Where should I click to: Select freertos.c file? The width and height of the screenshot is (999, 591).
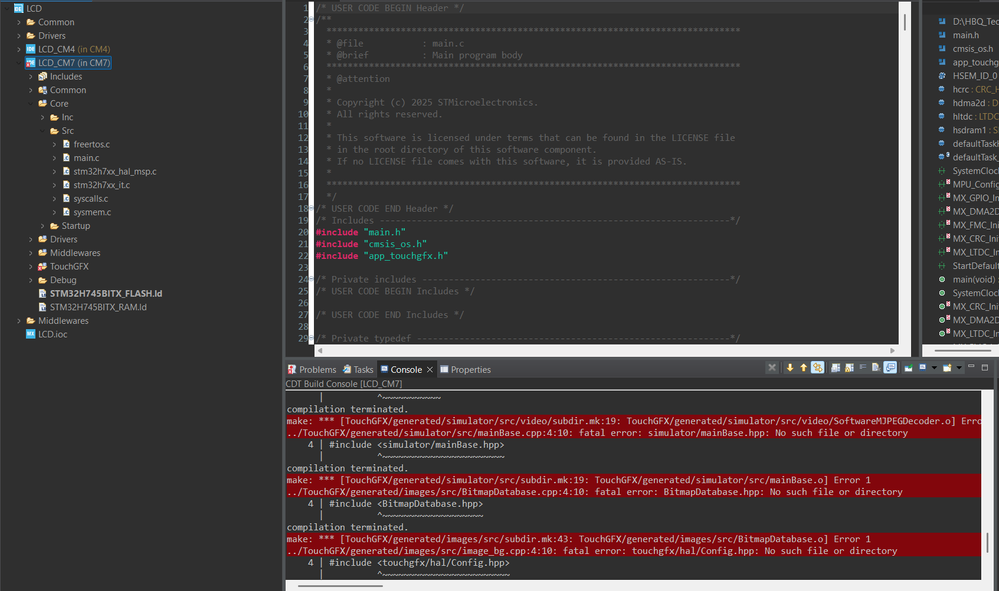91,145
